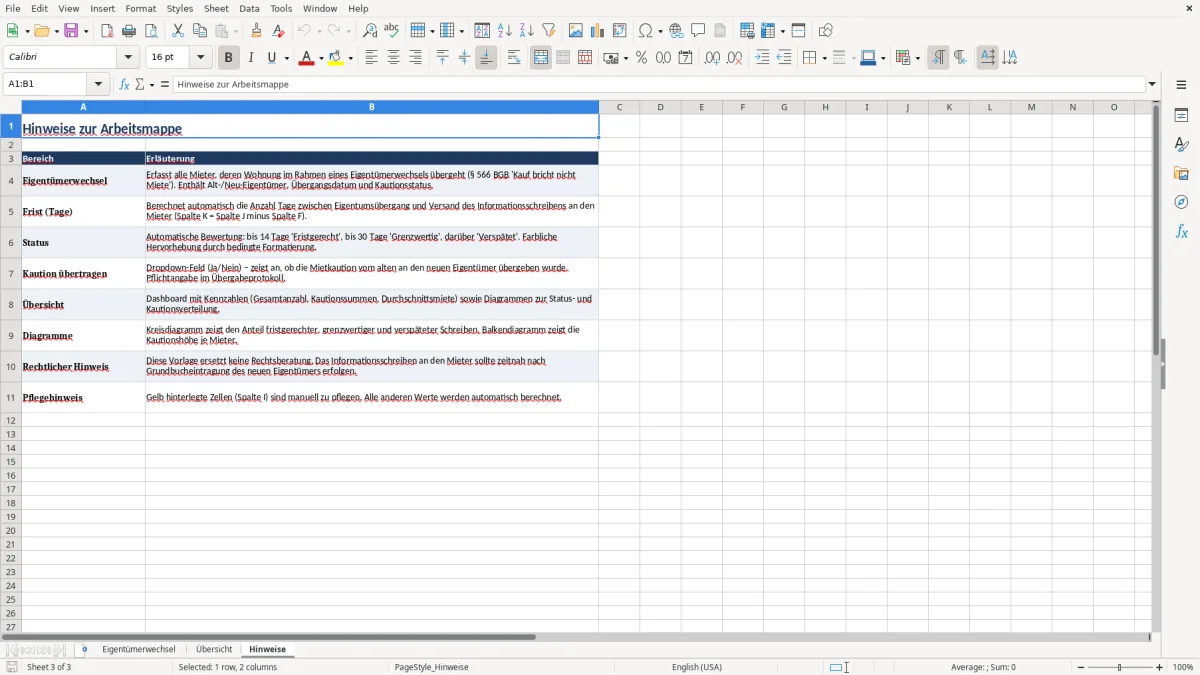Click the Spelling check icon

click(x=392, y=31)
